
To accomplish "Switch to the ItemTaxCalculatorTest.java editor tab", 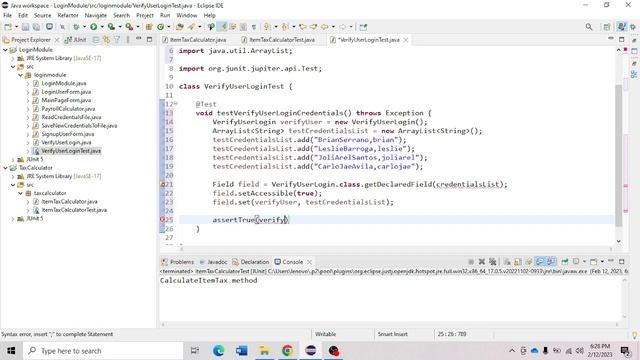I will 282,40.
